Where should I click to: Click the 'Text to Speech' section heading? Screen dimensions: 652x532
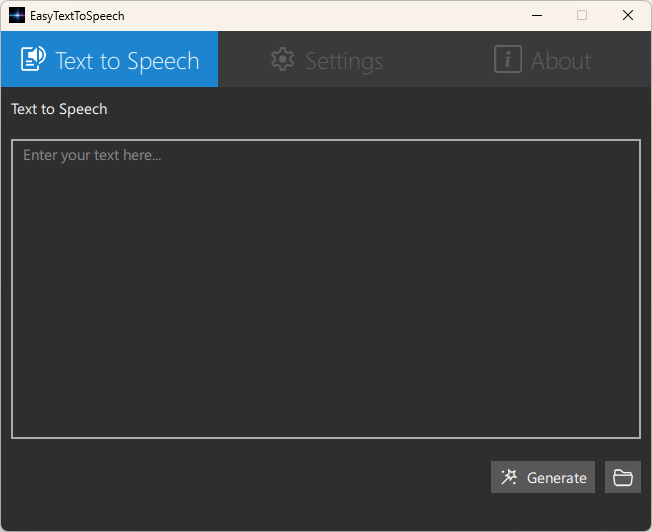[x=59, y=109]
